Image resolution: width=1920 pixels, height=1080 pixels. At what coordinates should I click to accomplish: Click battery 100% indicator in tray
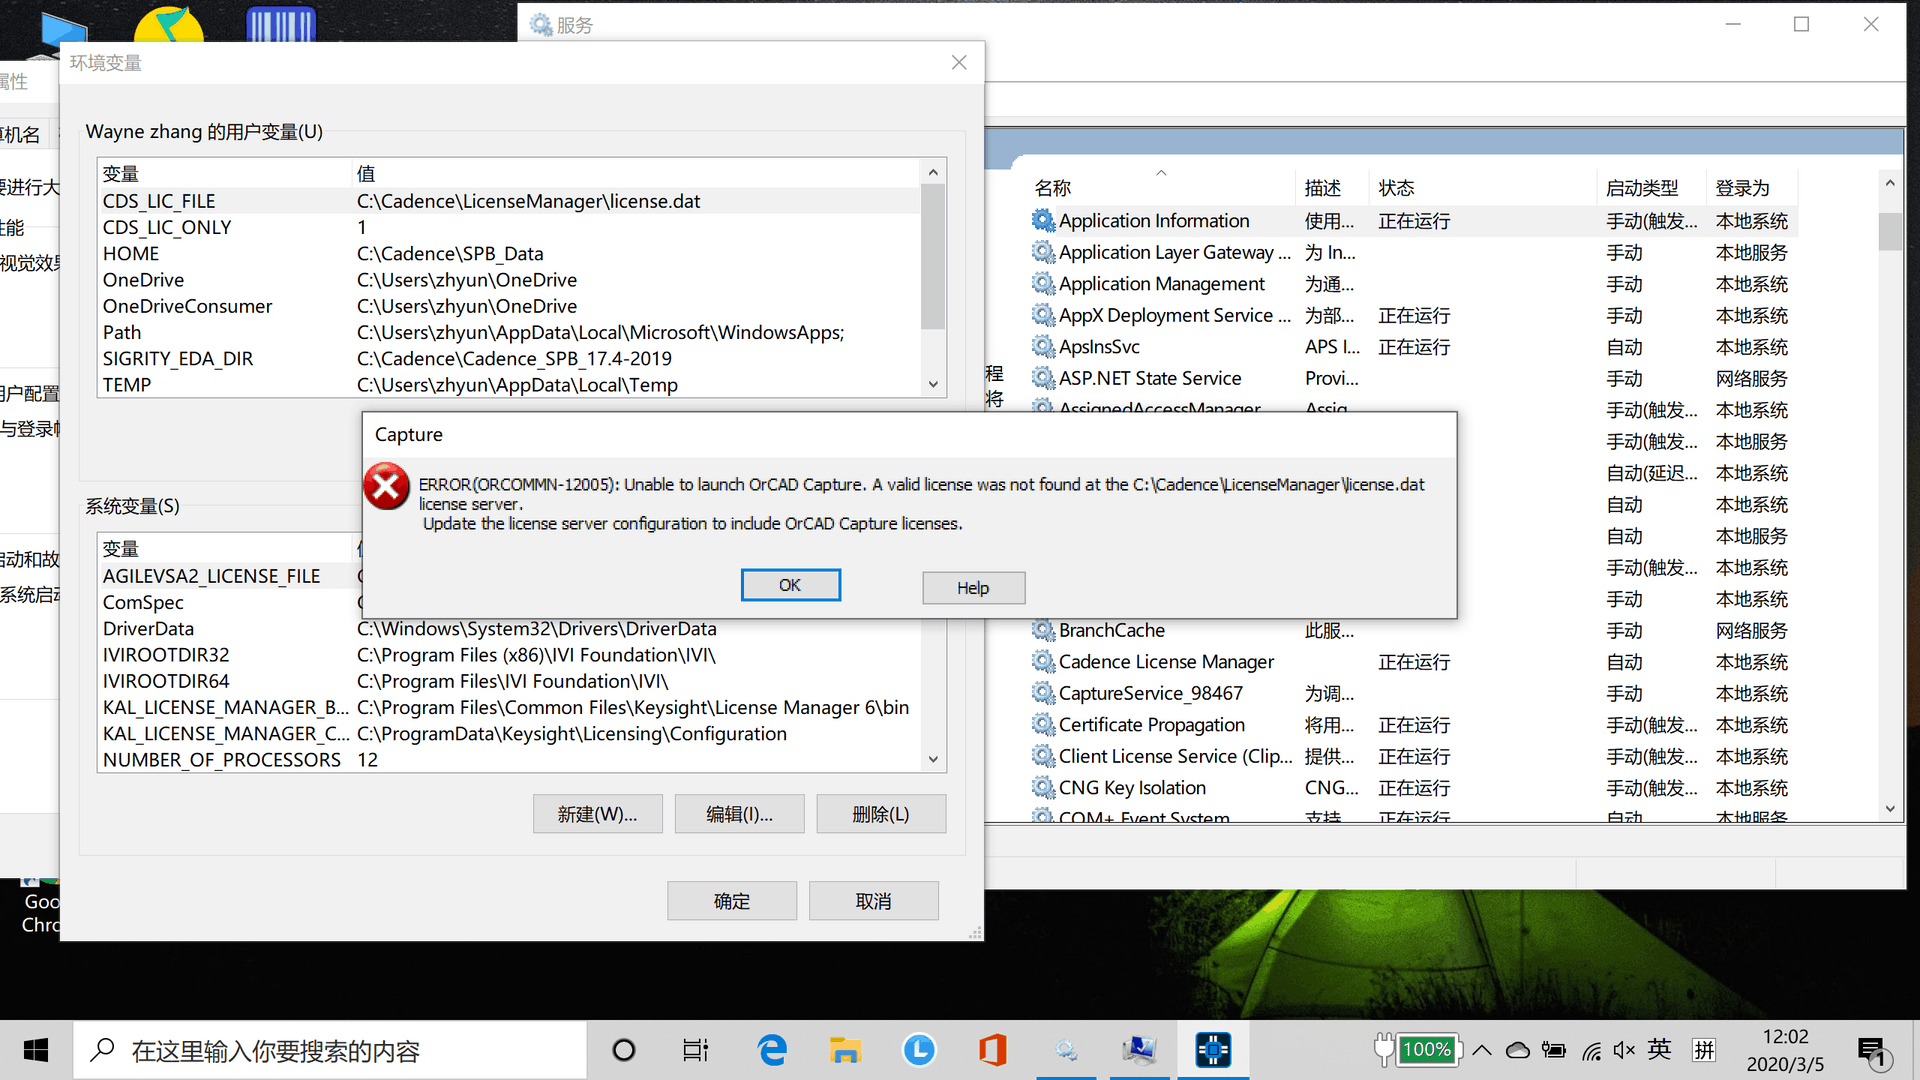click(x=1417, y=1049)
